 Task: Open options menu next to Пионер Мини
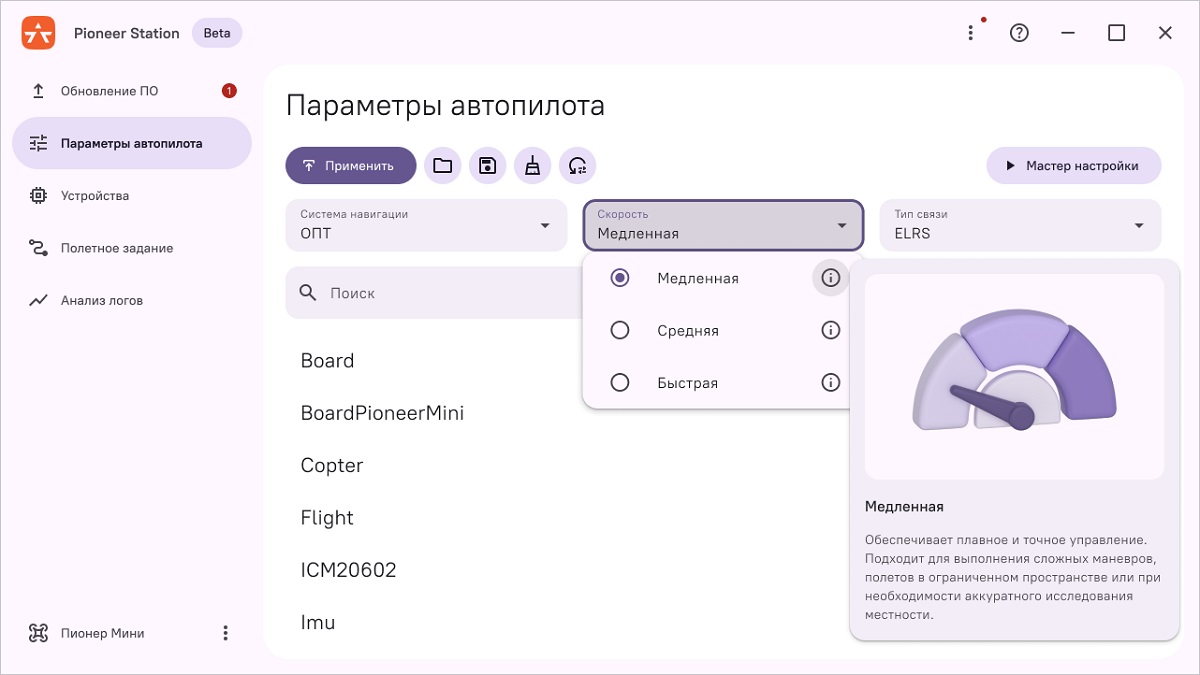225,633
